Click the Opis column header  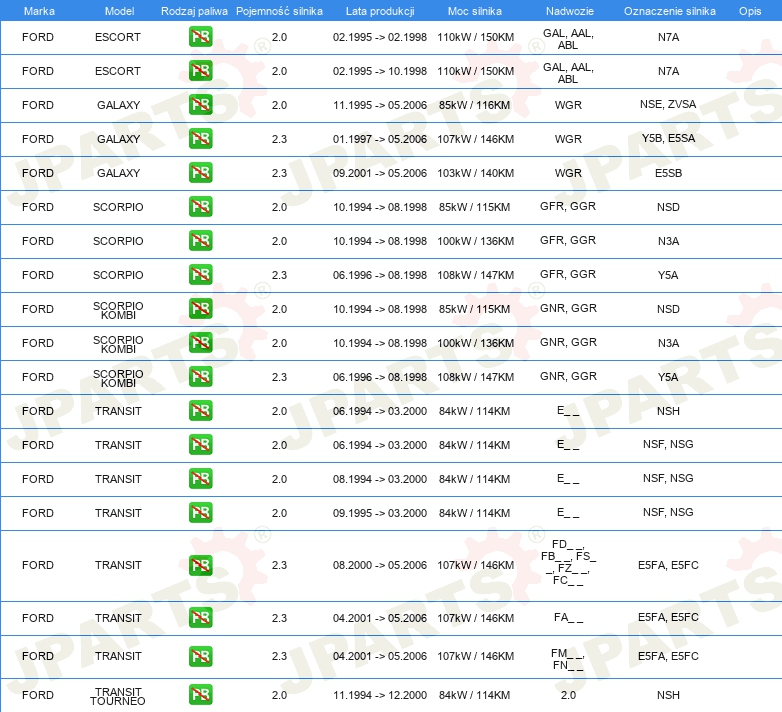(750, 11)
